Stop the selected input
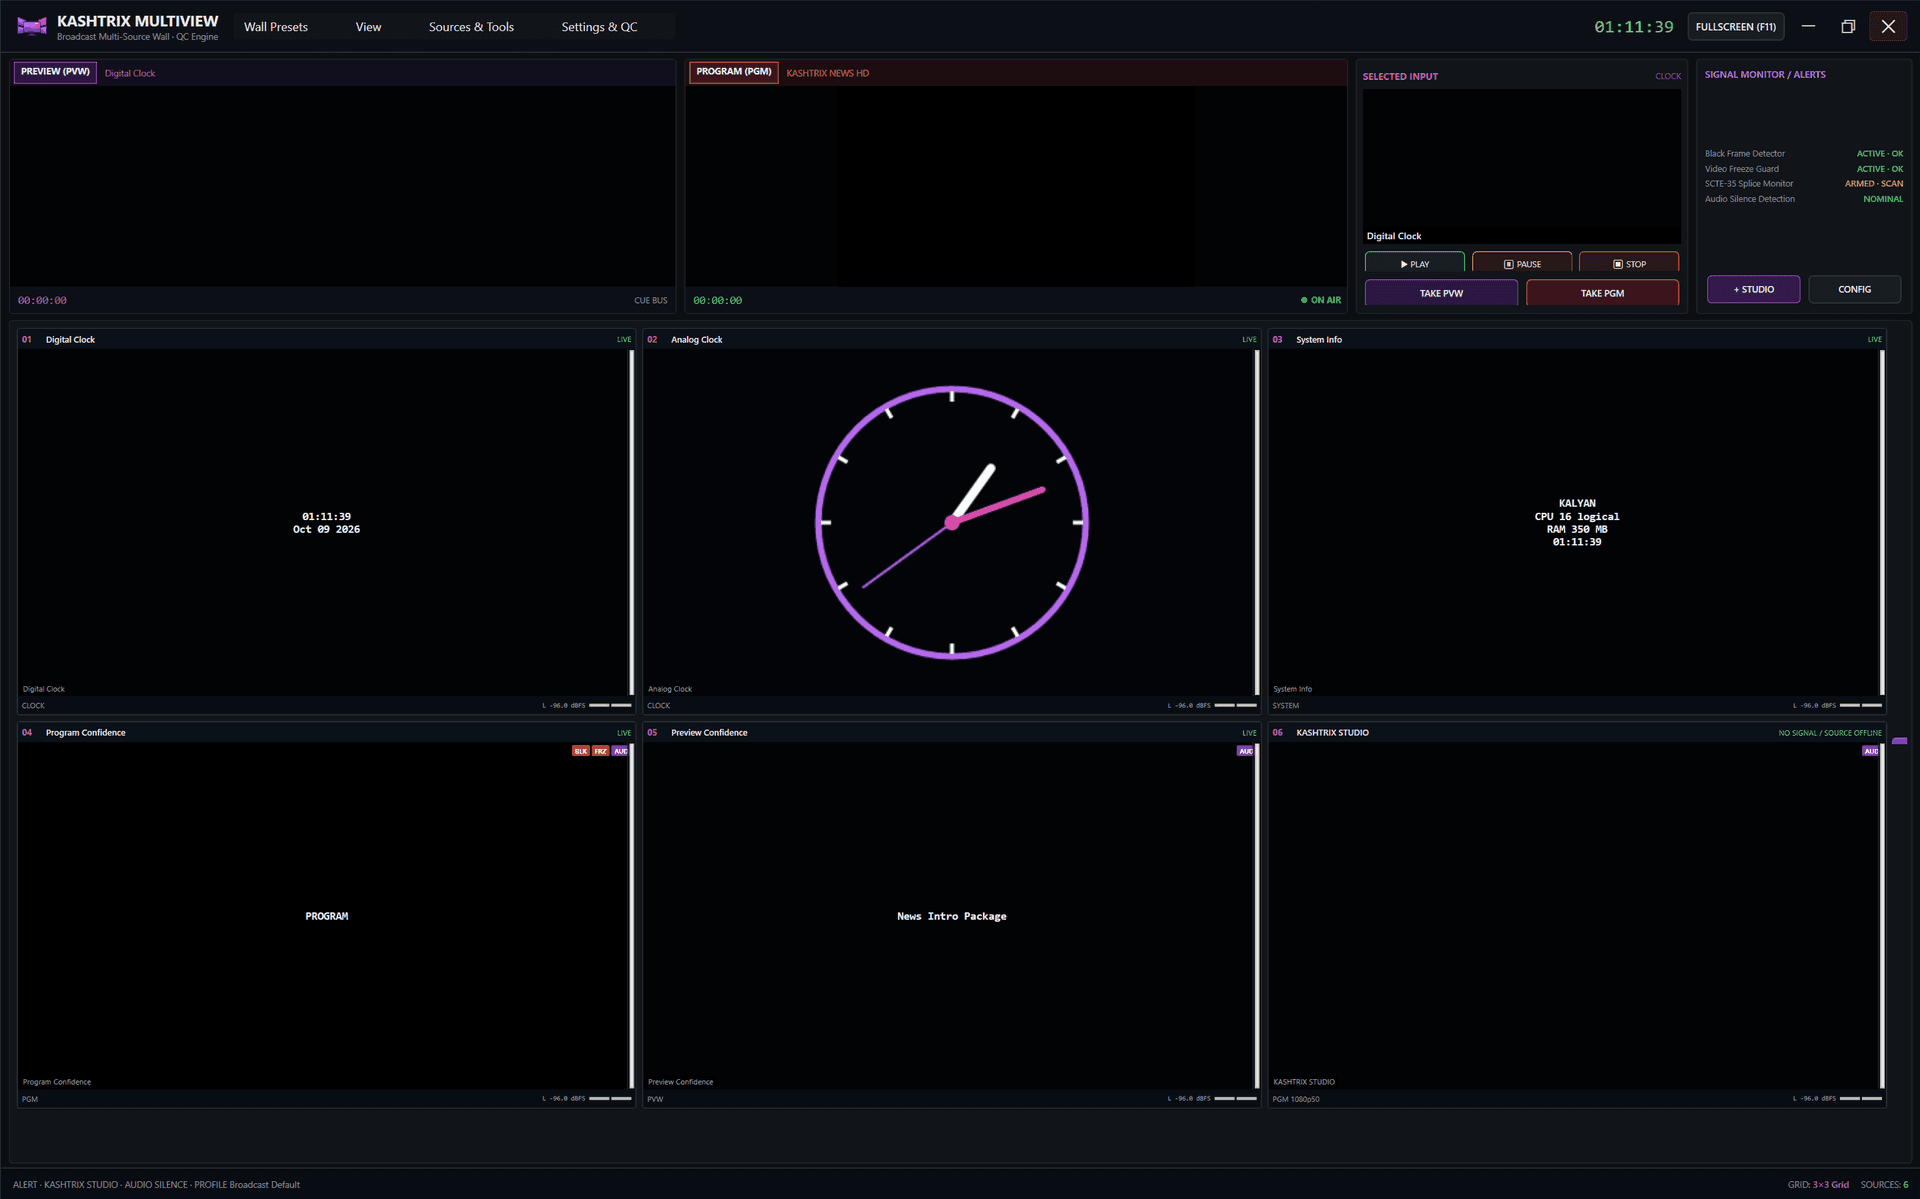Screen dimensions: 1920x1199 (1629, 264)
